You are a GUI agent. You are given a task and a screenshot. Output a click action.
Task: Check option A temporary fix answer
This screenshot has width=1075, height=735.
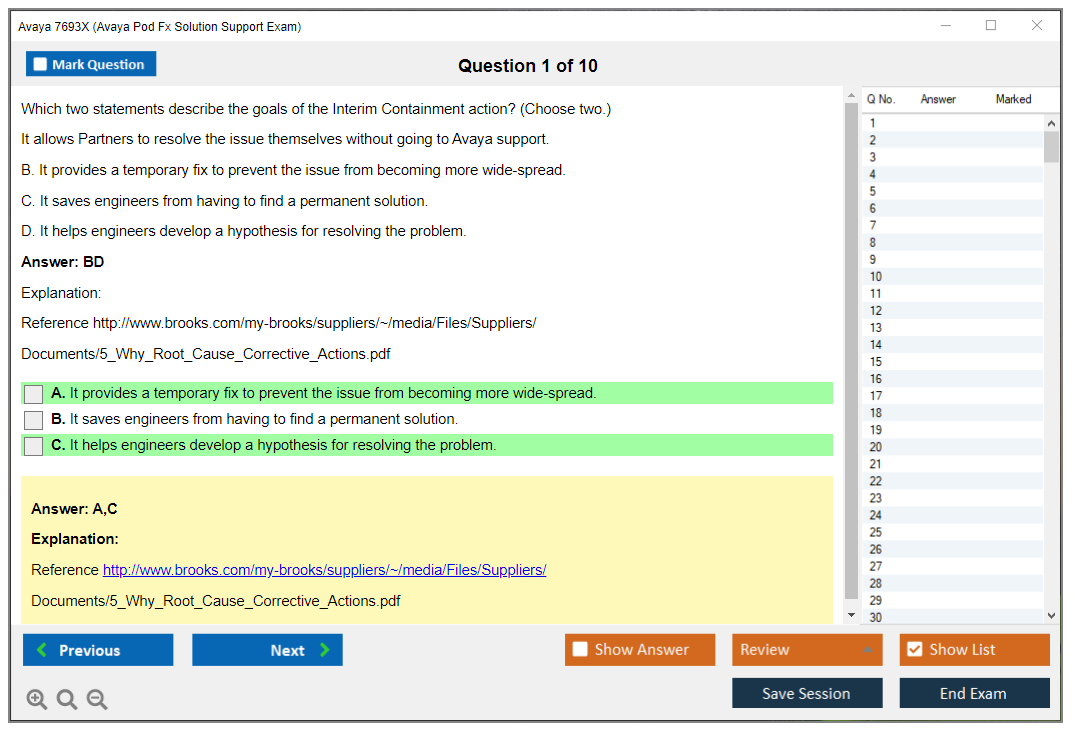point(34,394)
